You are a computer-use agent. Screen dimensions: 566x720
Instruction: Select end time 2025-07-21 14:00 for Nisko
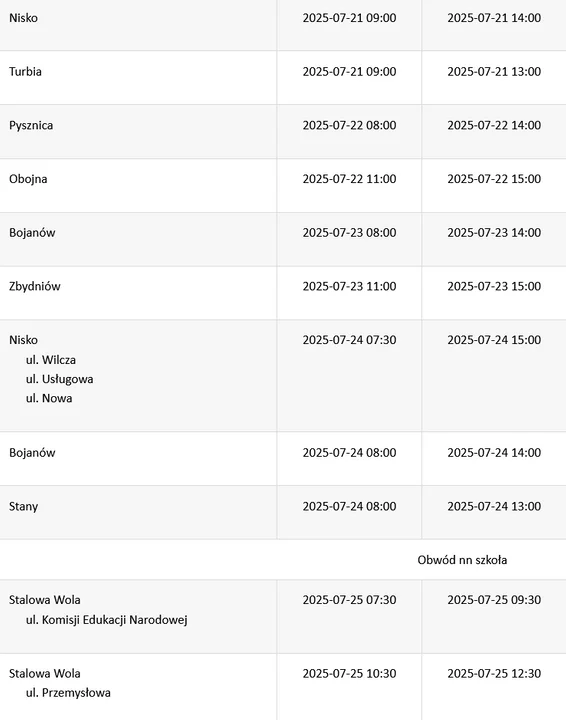coord(494,18)
